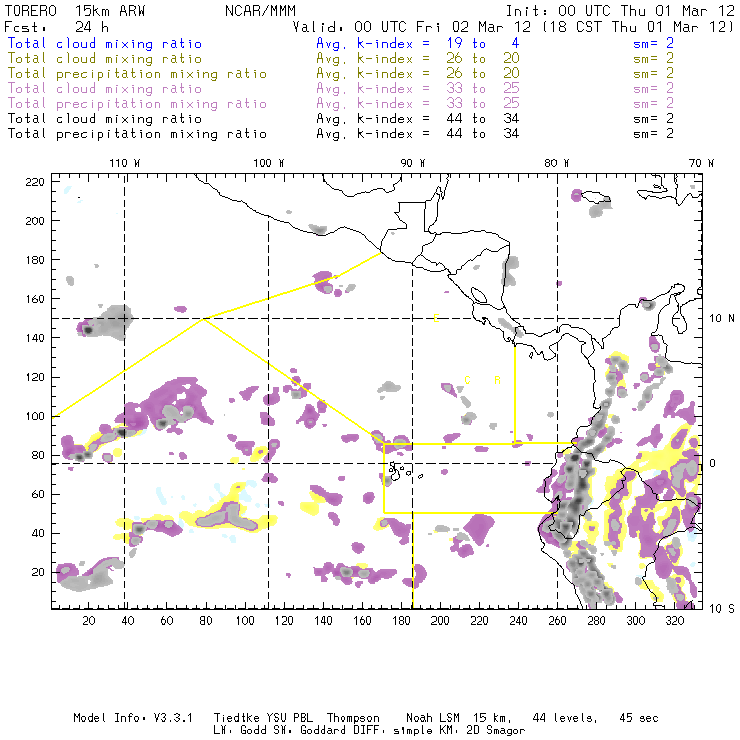Viewport: 740px width, 740px height.
Task: Click the 'Model Info: V3.3.1' footer text
Action: point(133,718)
